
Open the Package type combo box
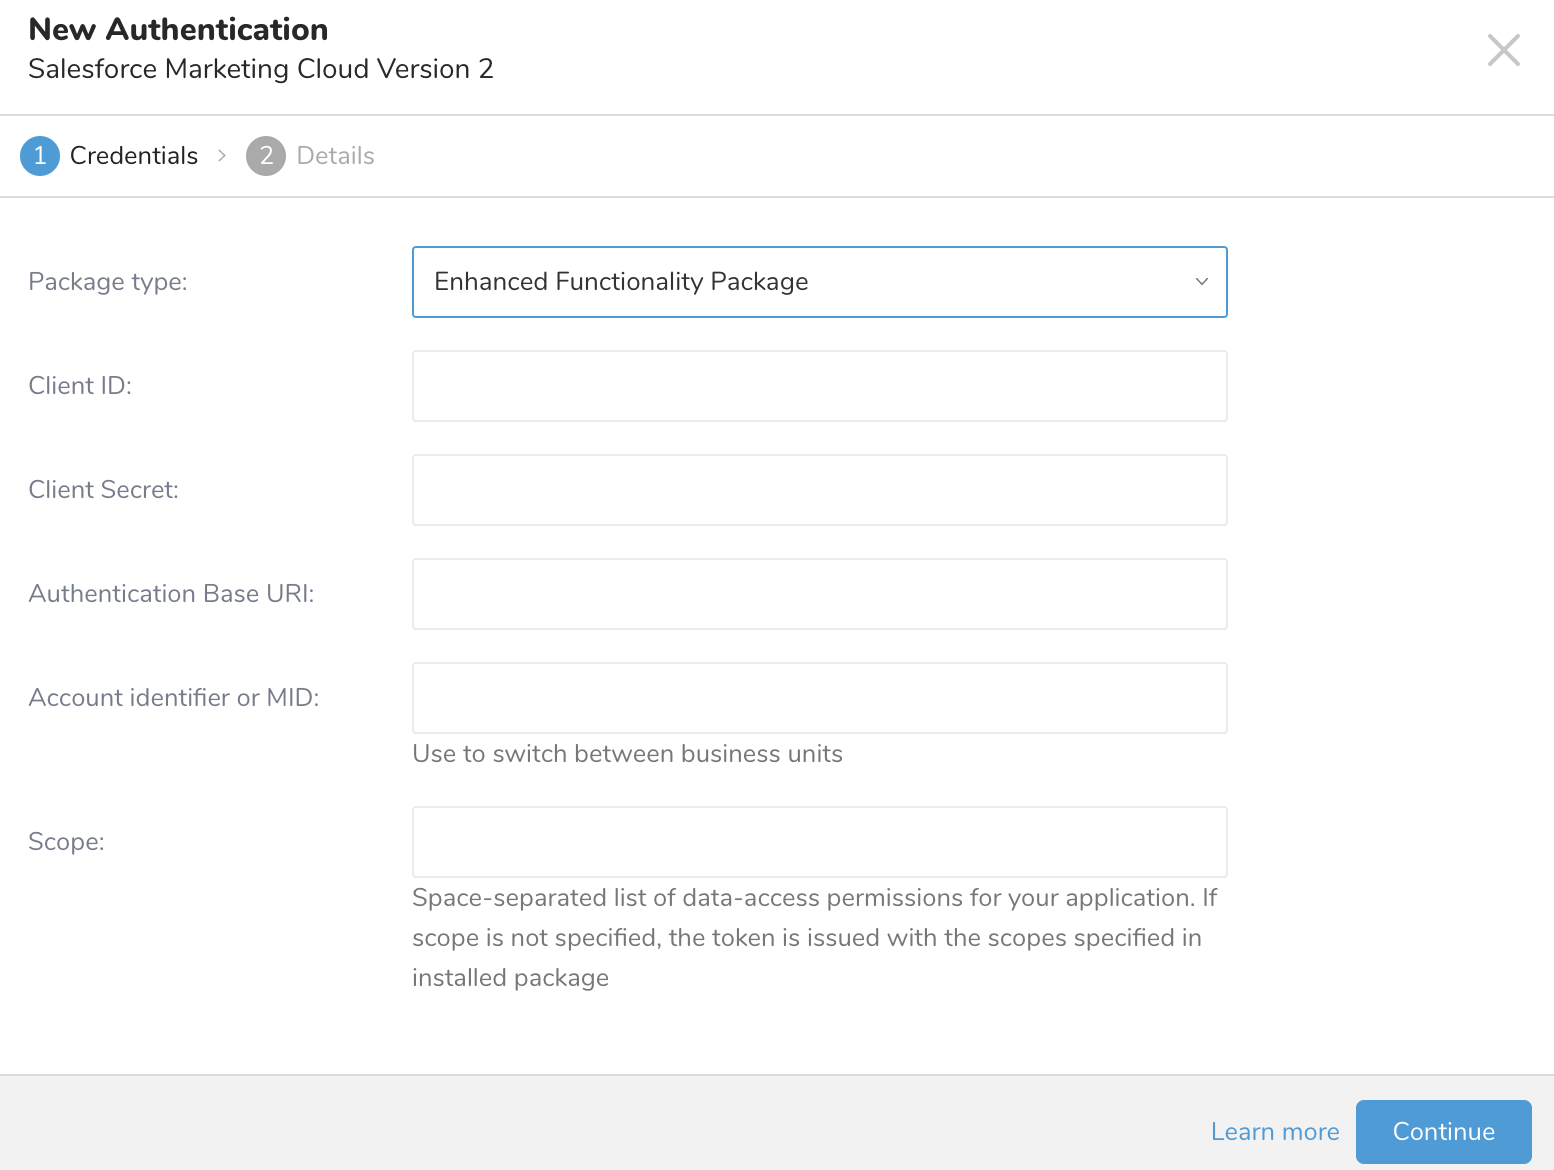[x=800, y=282]
